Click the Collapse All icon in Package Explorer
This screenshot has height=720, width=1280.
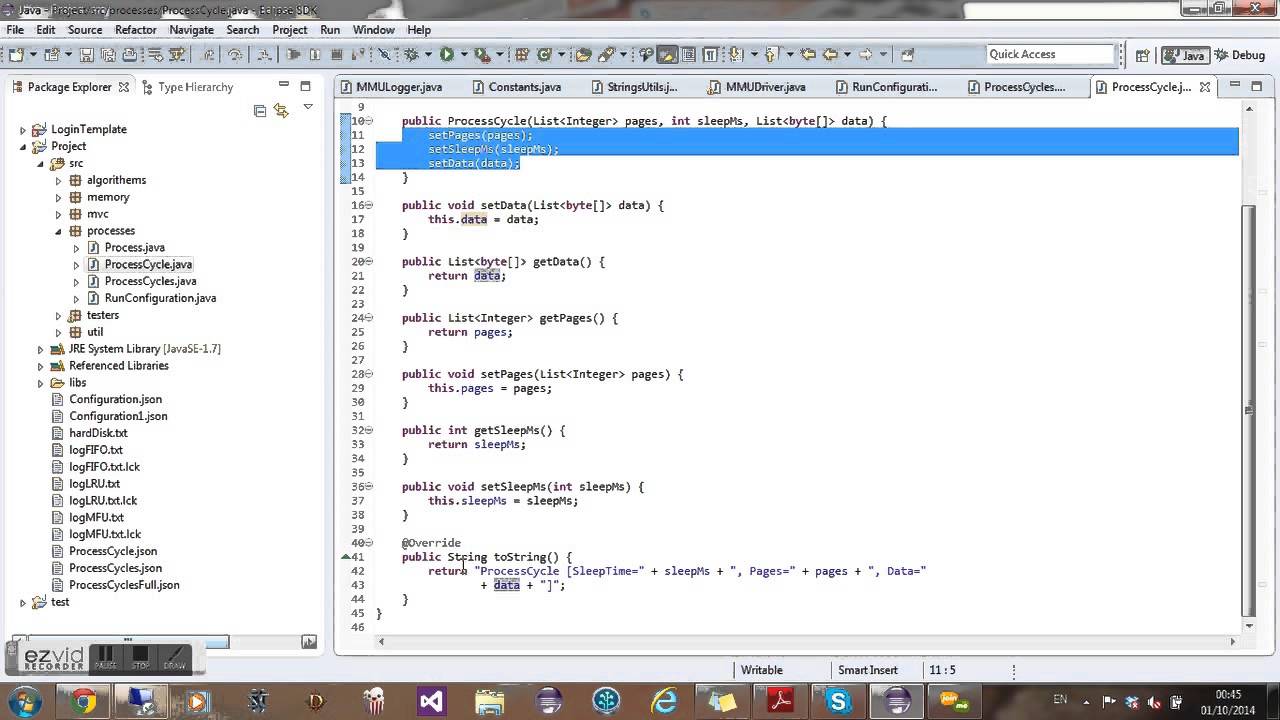point(260,110)
